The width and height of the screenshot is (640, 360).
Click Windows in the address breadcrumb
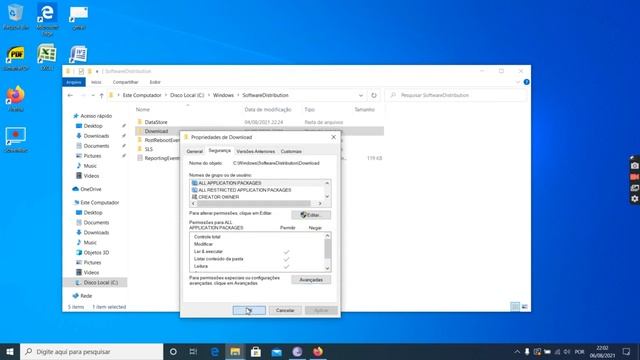tap(223, 95)
